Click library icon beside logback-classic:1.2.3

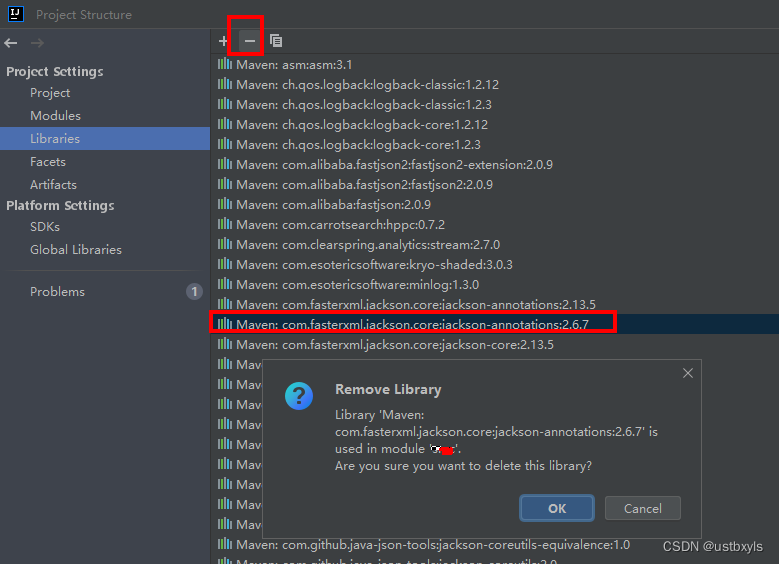point(225,103)
